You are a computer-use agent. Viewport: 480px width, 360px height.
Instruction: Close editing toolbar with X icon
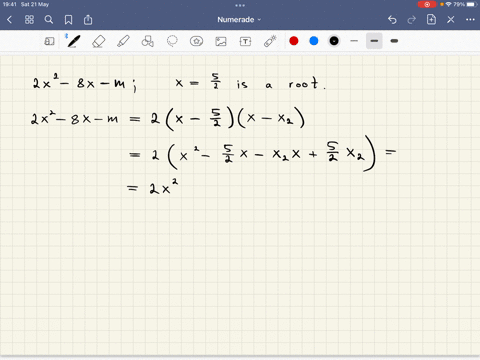tap(451, 20)
